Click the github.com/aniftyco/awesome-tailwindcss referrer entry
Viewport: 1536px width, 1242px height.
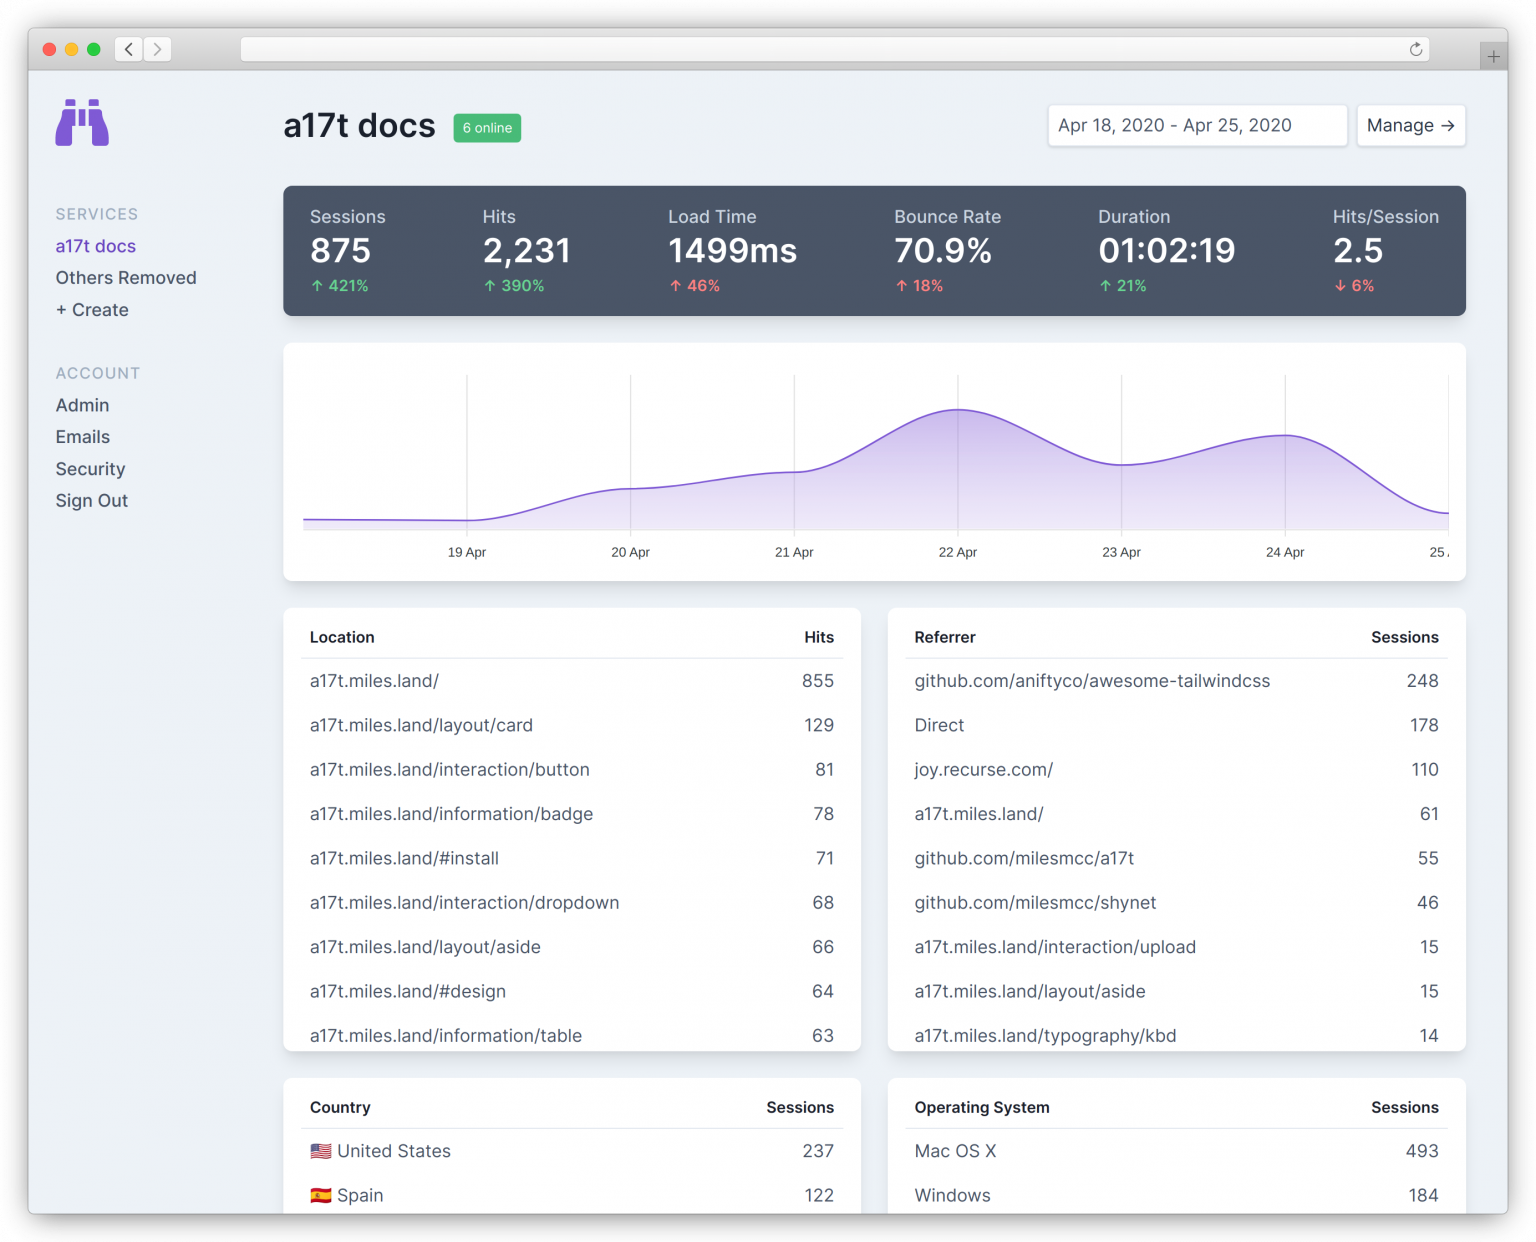tap(1092, 680)
